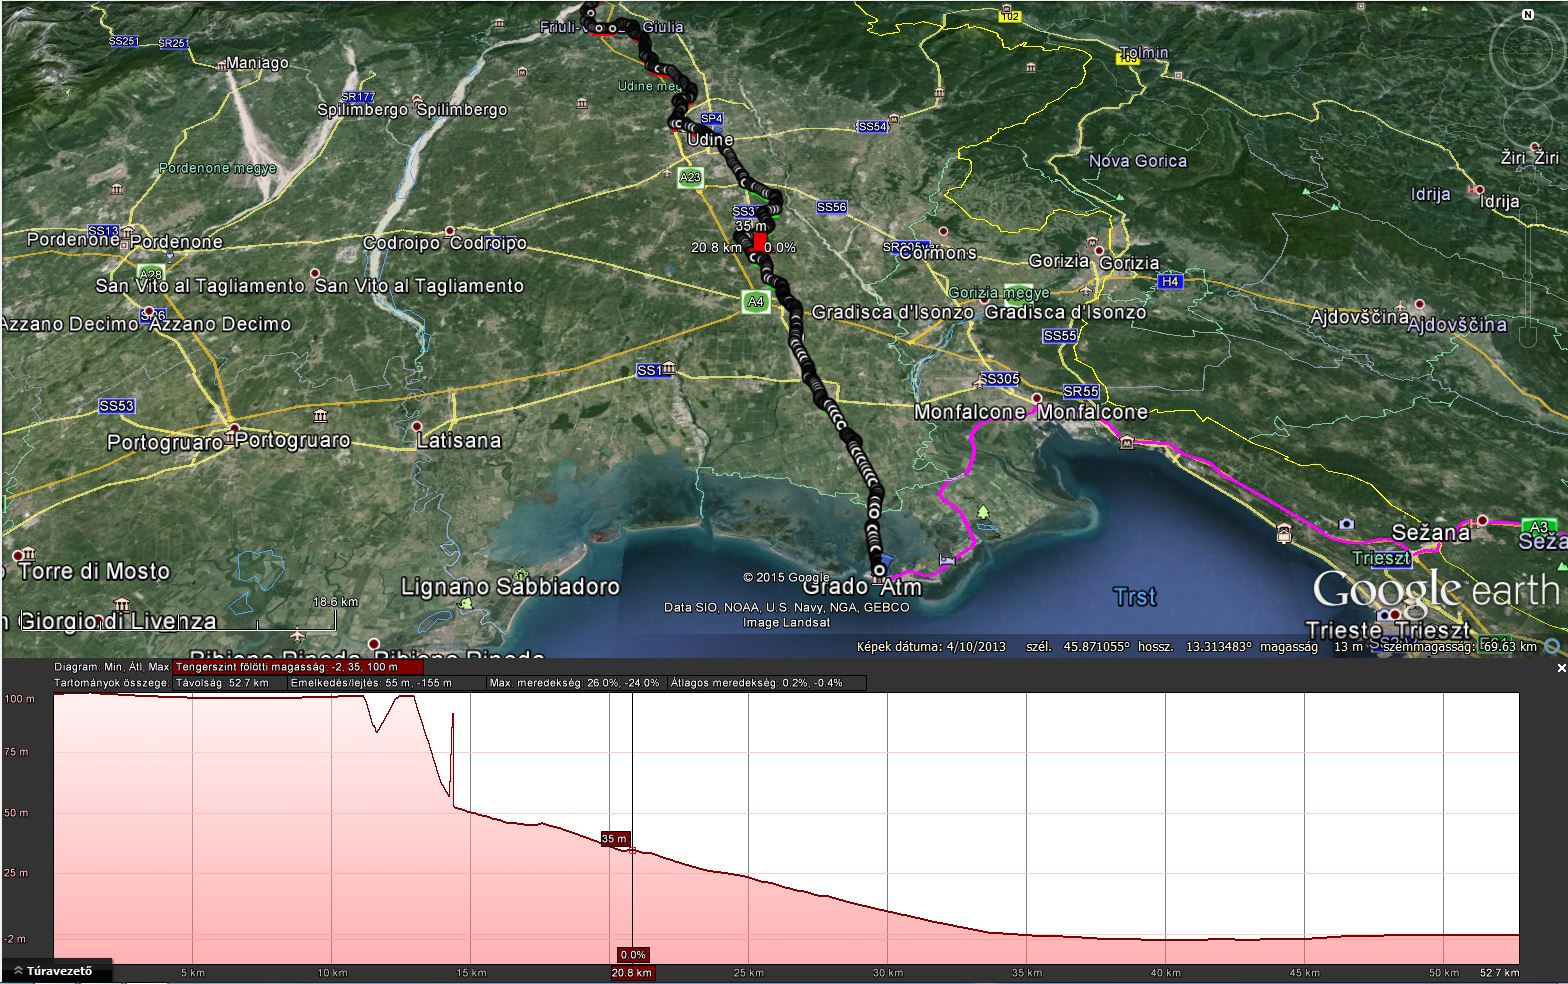This screenshot has width=1568, height=984.
Task: Click the SS53 road shield
Action: tap(116, 406)
